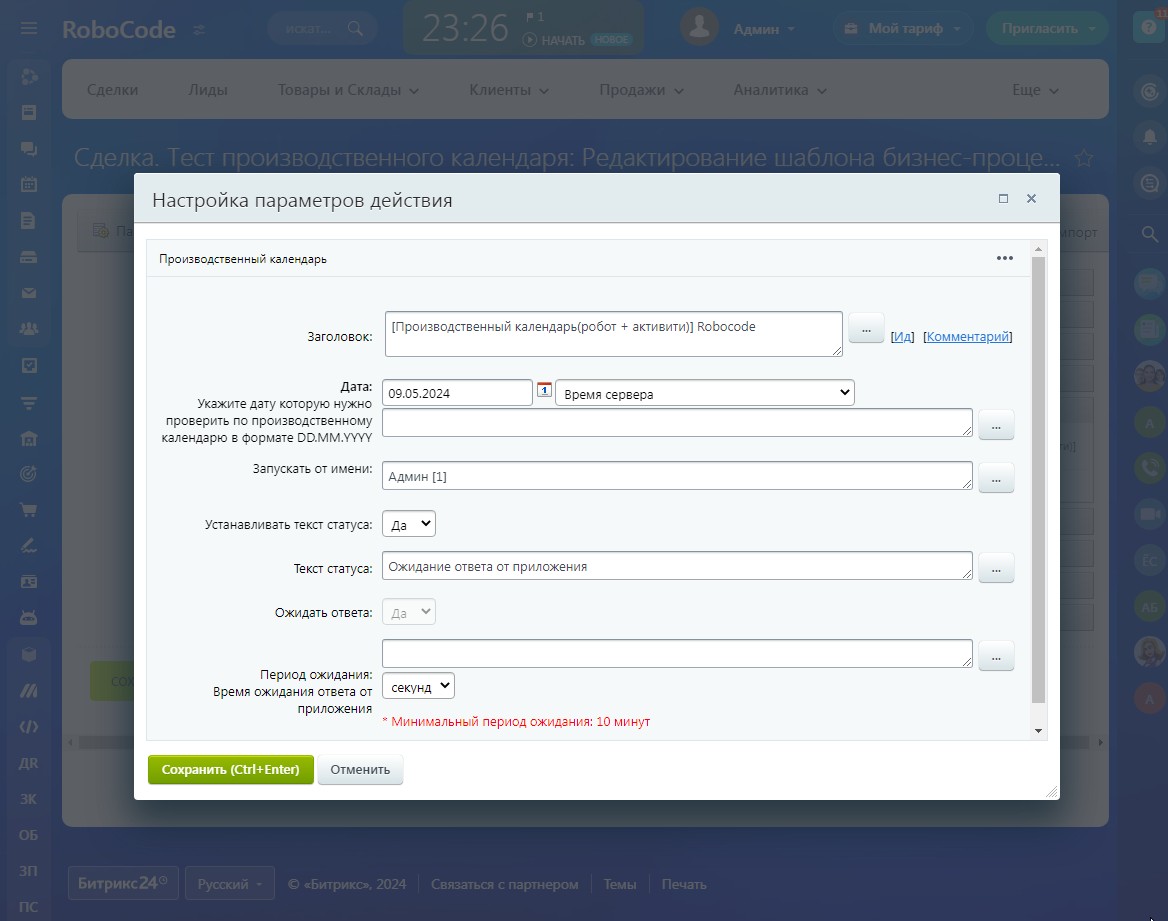Click the calendar date picker icon
This screenshot has width=1168, height=921.
click(x=544, y=390)
